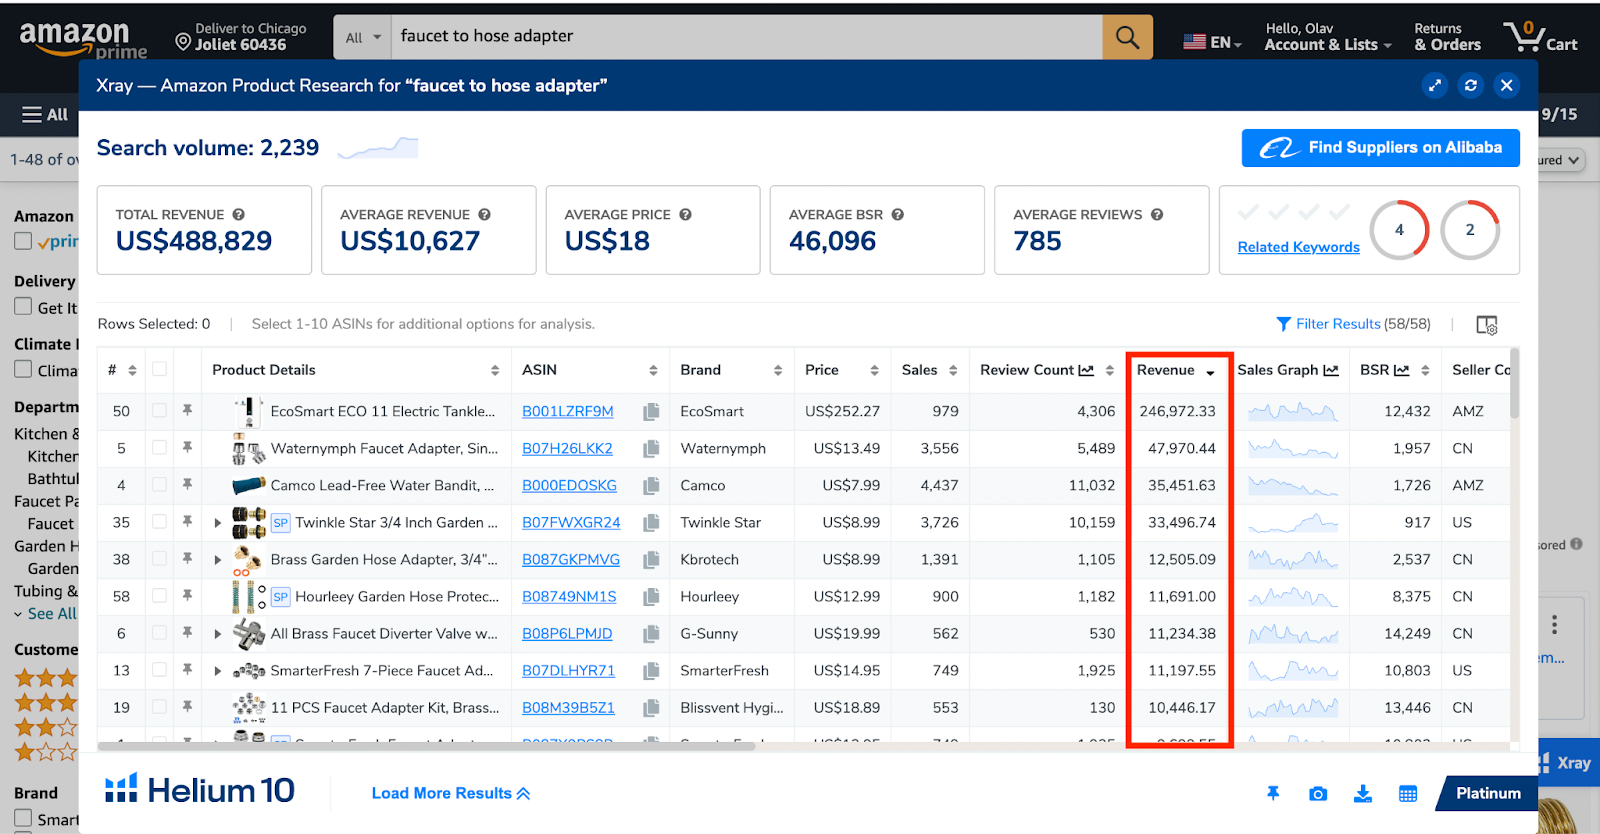Take a screenshot with the camera icon
Viewport: 1600px width, 834px height.
1318,793
